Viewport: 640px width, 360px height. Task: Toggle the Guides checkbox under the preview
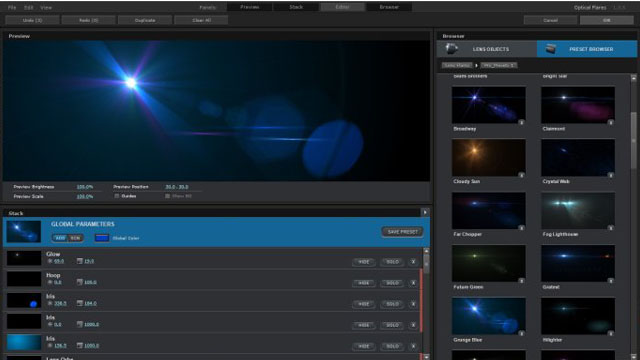[117, 196]
